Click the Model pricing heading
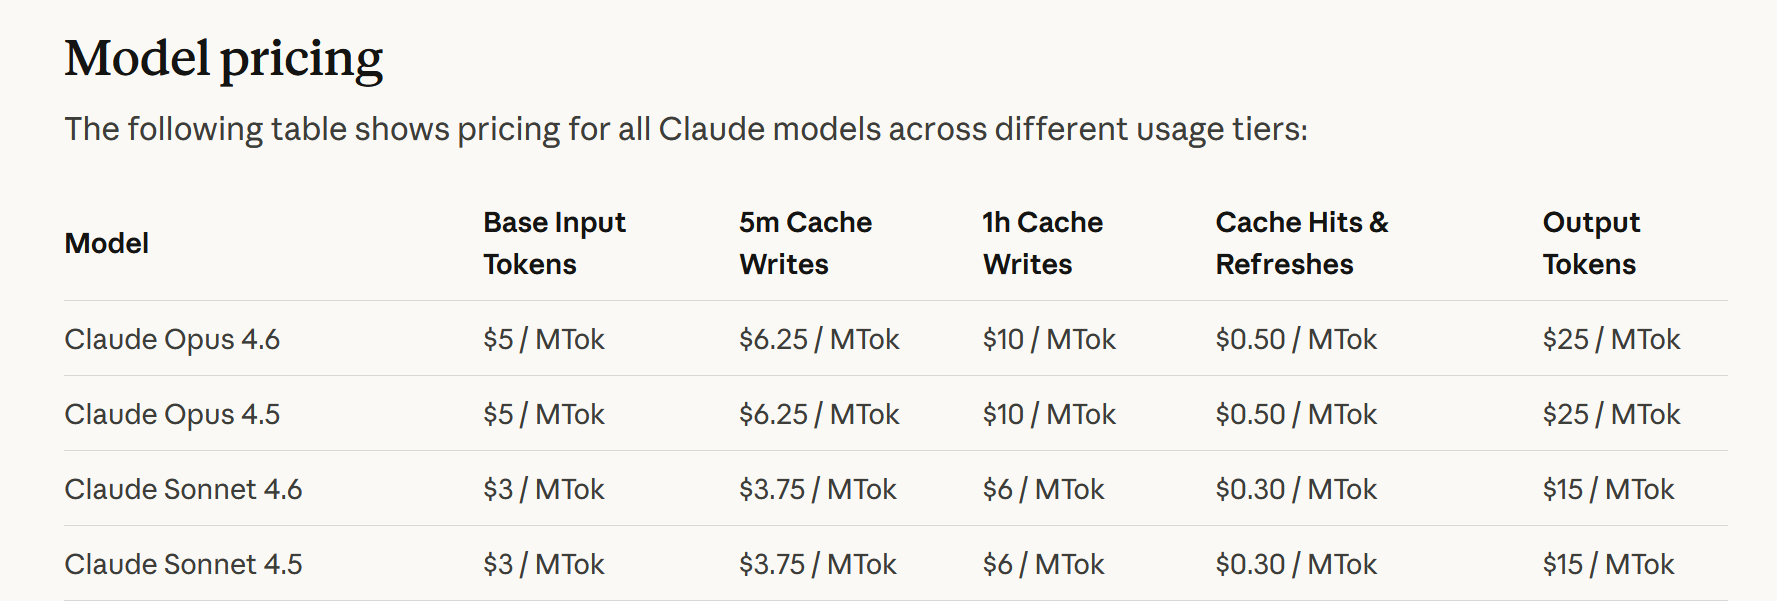This screenshot has width=1777, height=601. click(224, 60)
